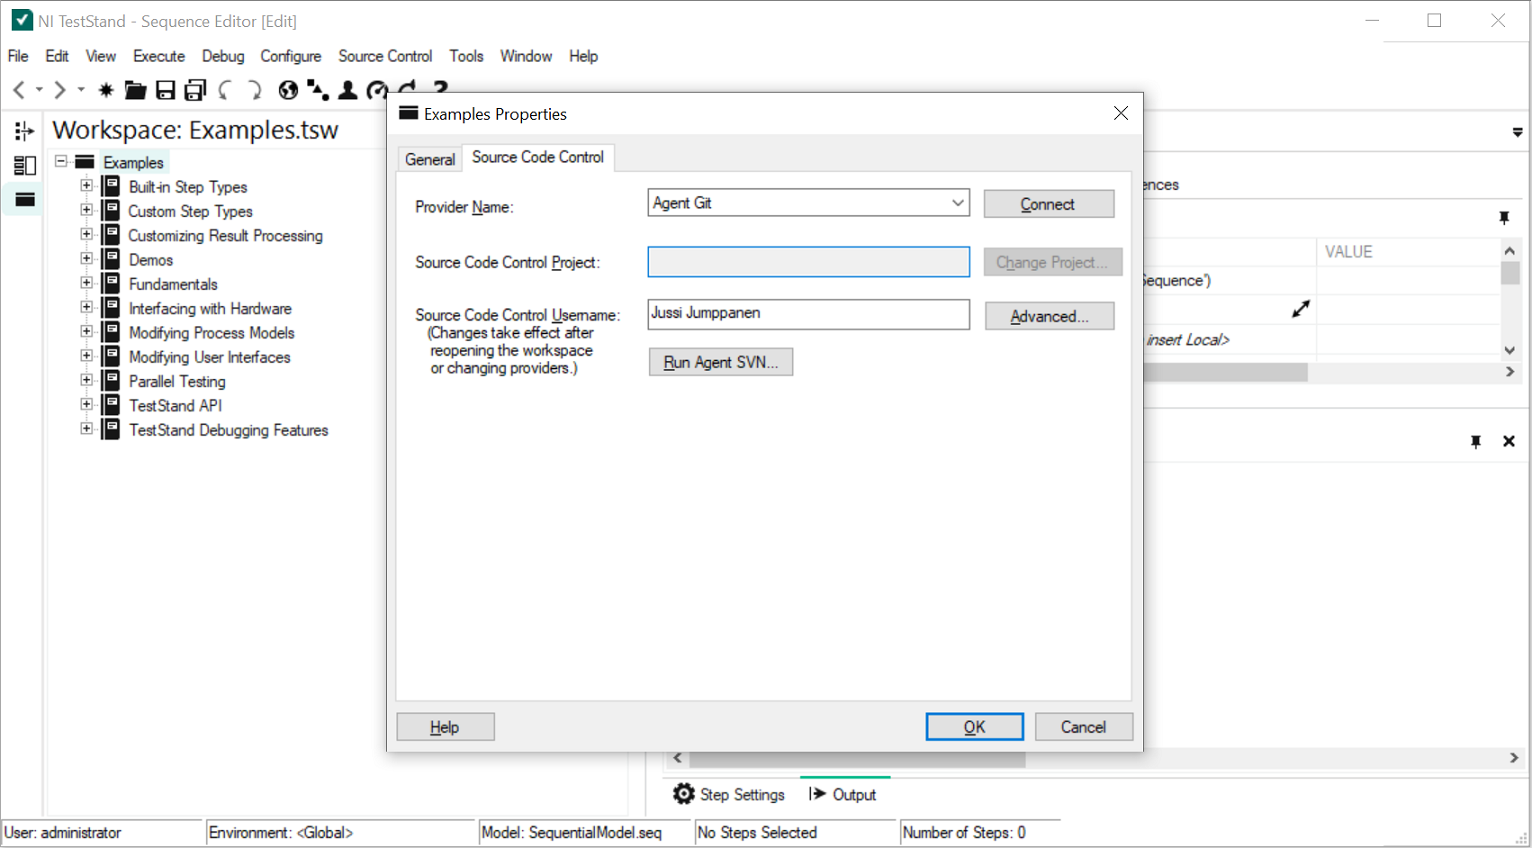Image resolution: width=1532 pixels, height=848 pixels.
Task: Open the Back history dropdown arrow
Action: [39, 90]
